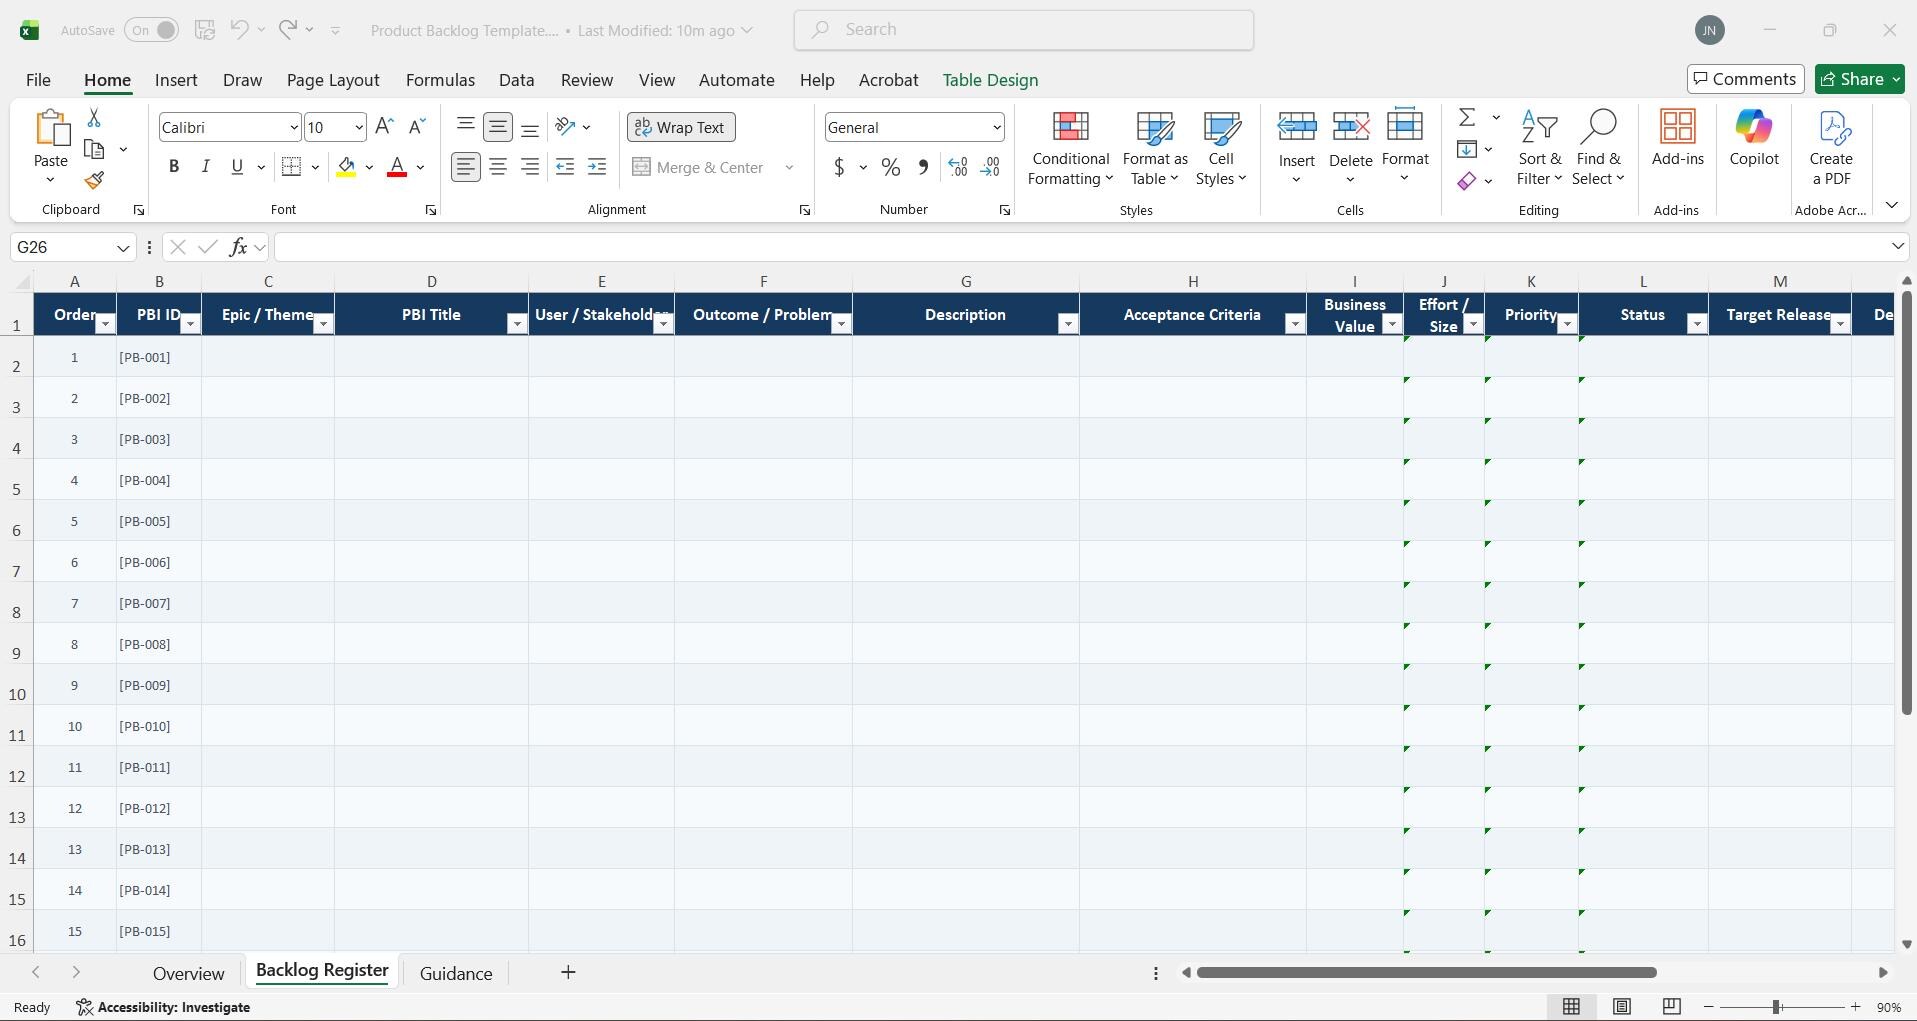Click in the Search box
The height and width of the screenshot is (1021, 1917).
[1024, 30]
